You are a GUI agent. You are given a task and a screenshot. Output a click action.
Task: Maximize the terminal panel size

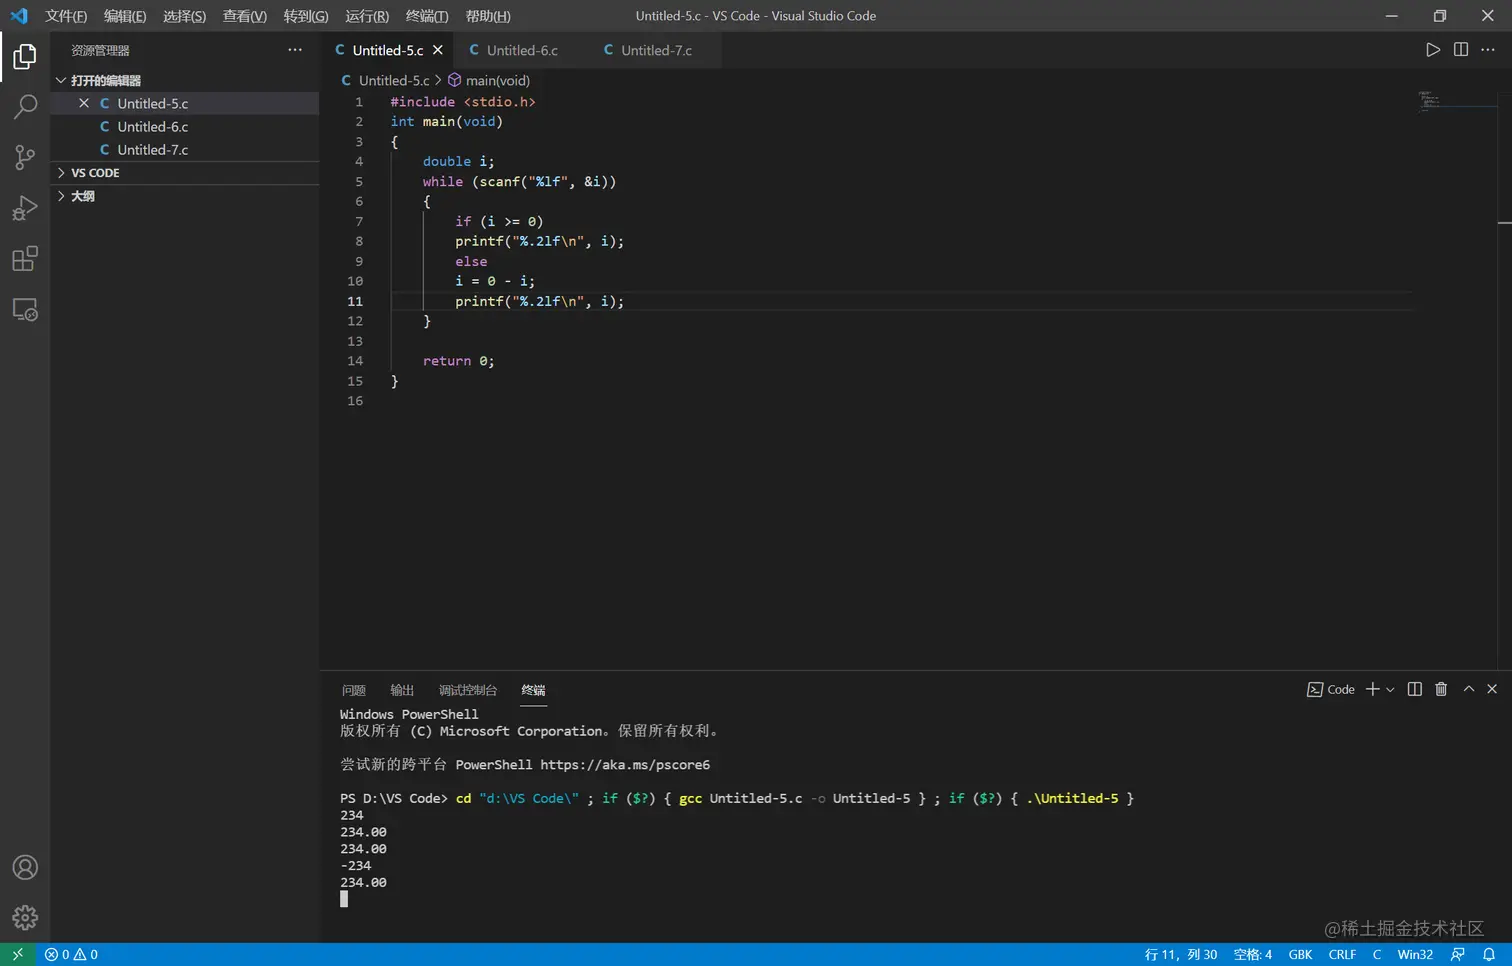point(1469,689)
